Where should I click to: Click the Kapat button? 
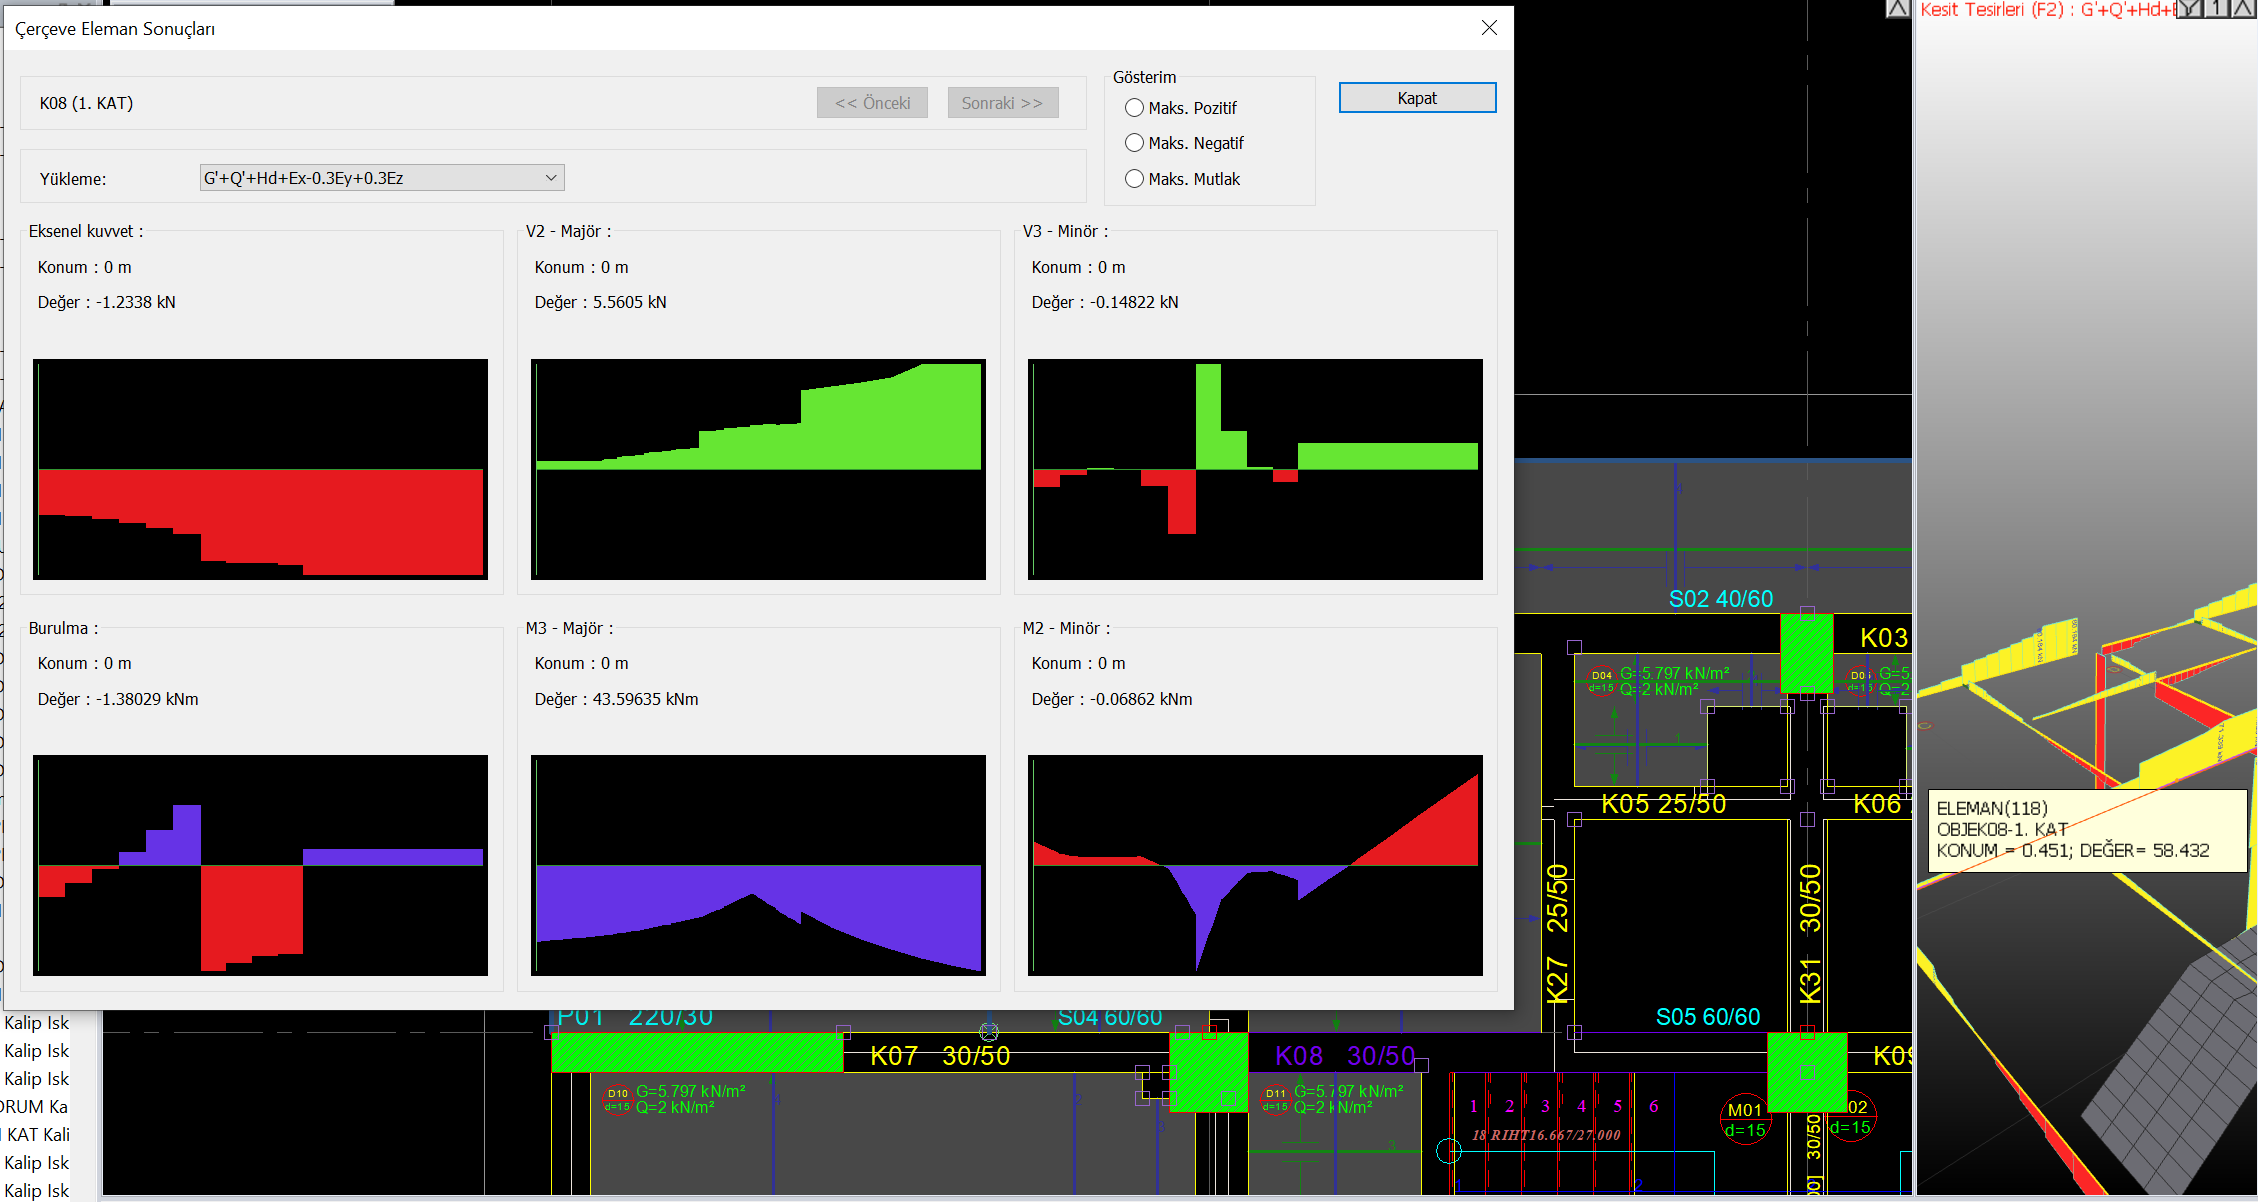[1416, 98]
